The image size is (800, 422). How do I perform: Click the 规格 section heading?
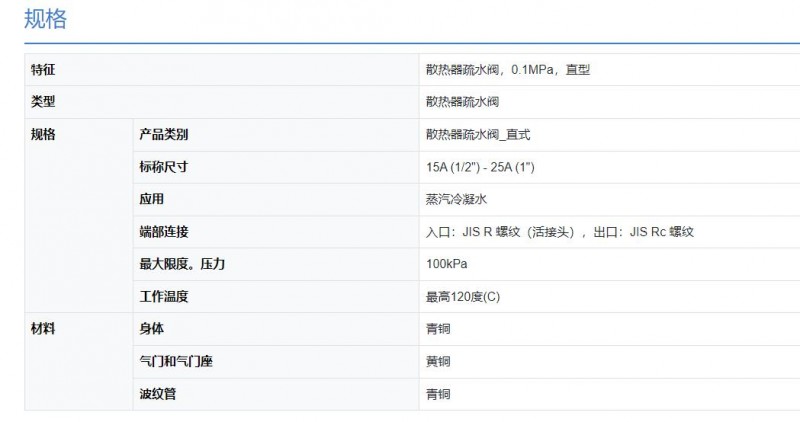(45, 19)
